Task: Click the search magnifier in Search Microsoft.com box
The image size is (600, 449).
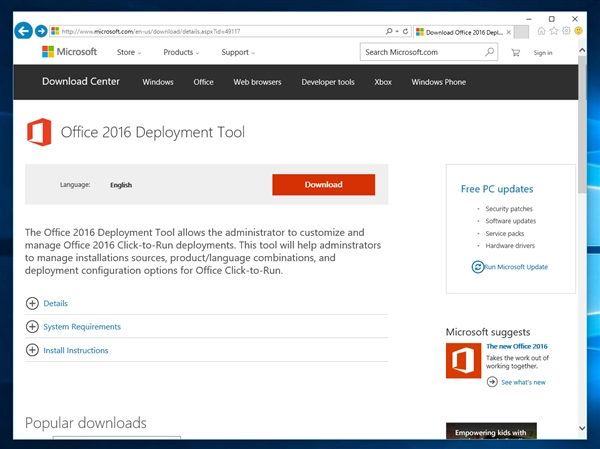Action: [x=489, y=52]
